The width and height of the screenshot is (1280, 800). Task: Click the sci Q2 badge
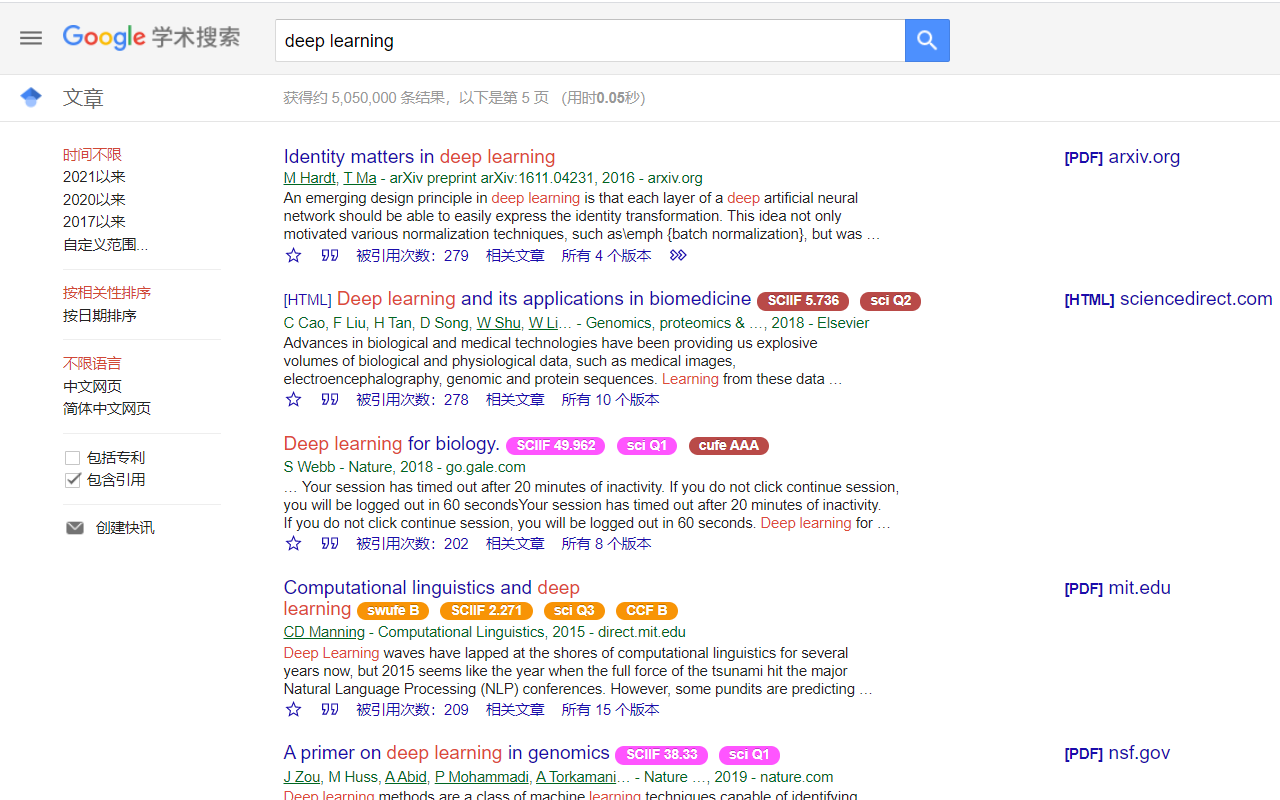point(890,301)
